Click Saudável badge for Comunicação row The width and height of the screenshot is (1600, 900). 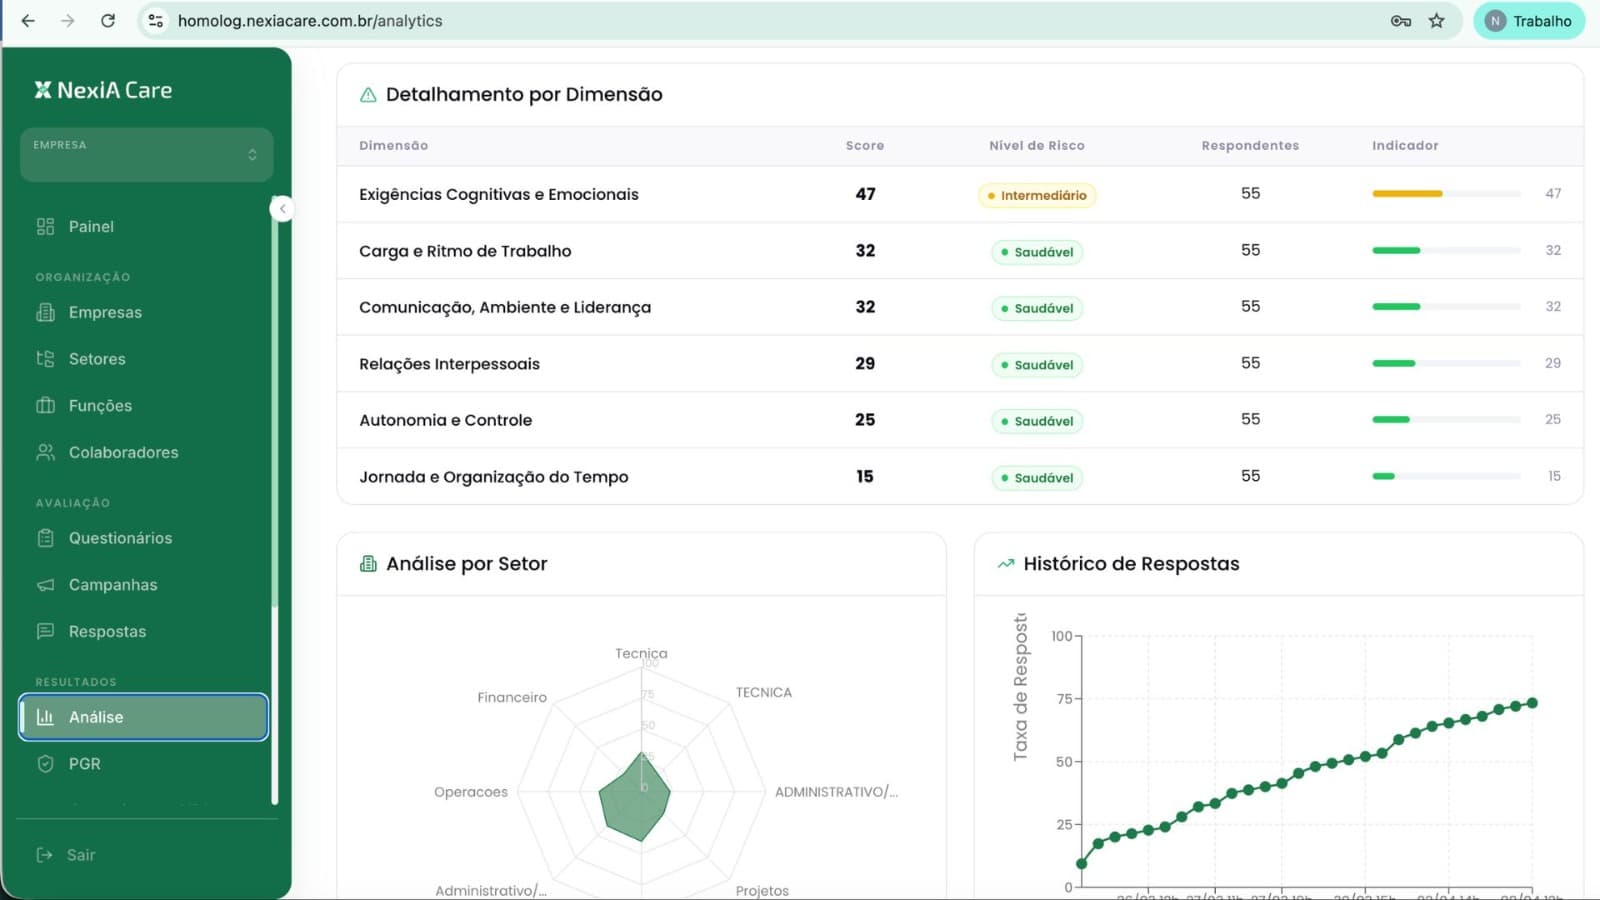(x=1037, y=308)
